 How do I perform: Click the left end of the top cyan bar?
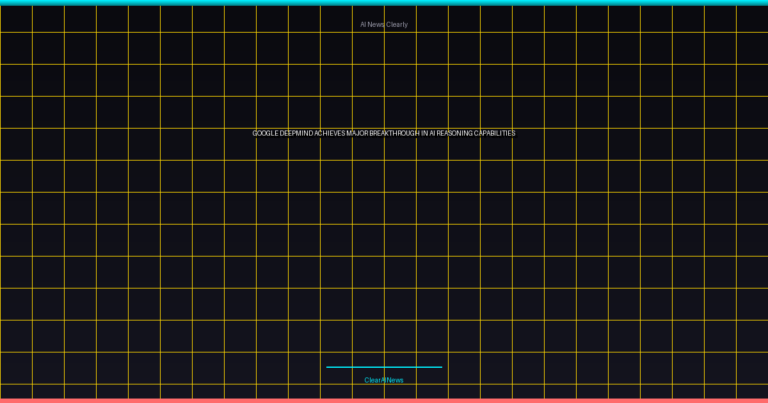click(x=4, y=2)
